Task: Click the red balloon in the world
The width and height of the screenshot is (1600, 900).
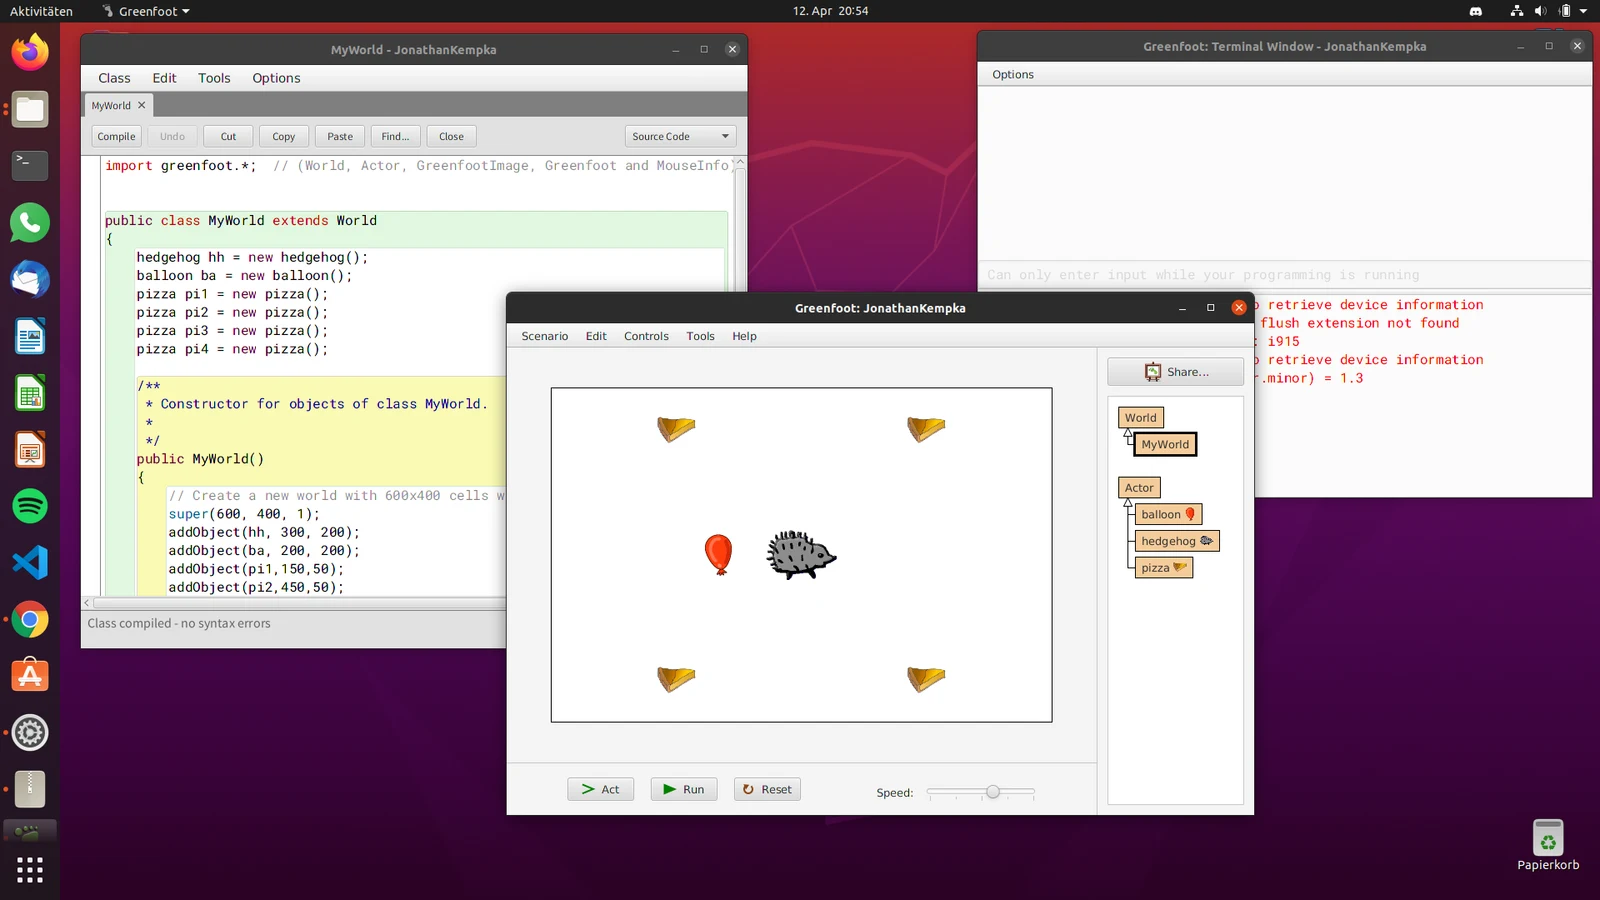Action: tap(718, 554)
